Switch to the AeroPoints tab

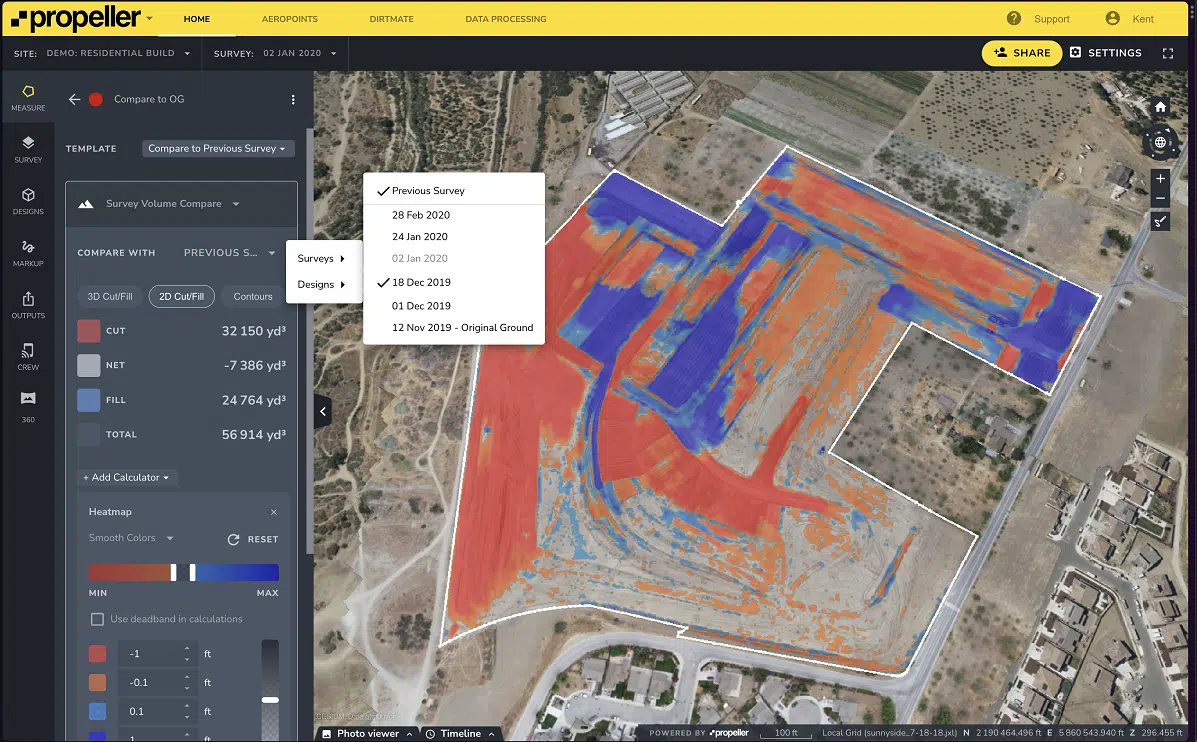(x=288, y=19)
